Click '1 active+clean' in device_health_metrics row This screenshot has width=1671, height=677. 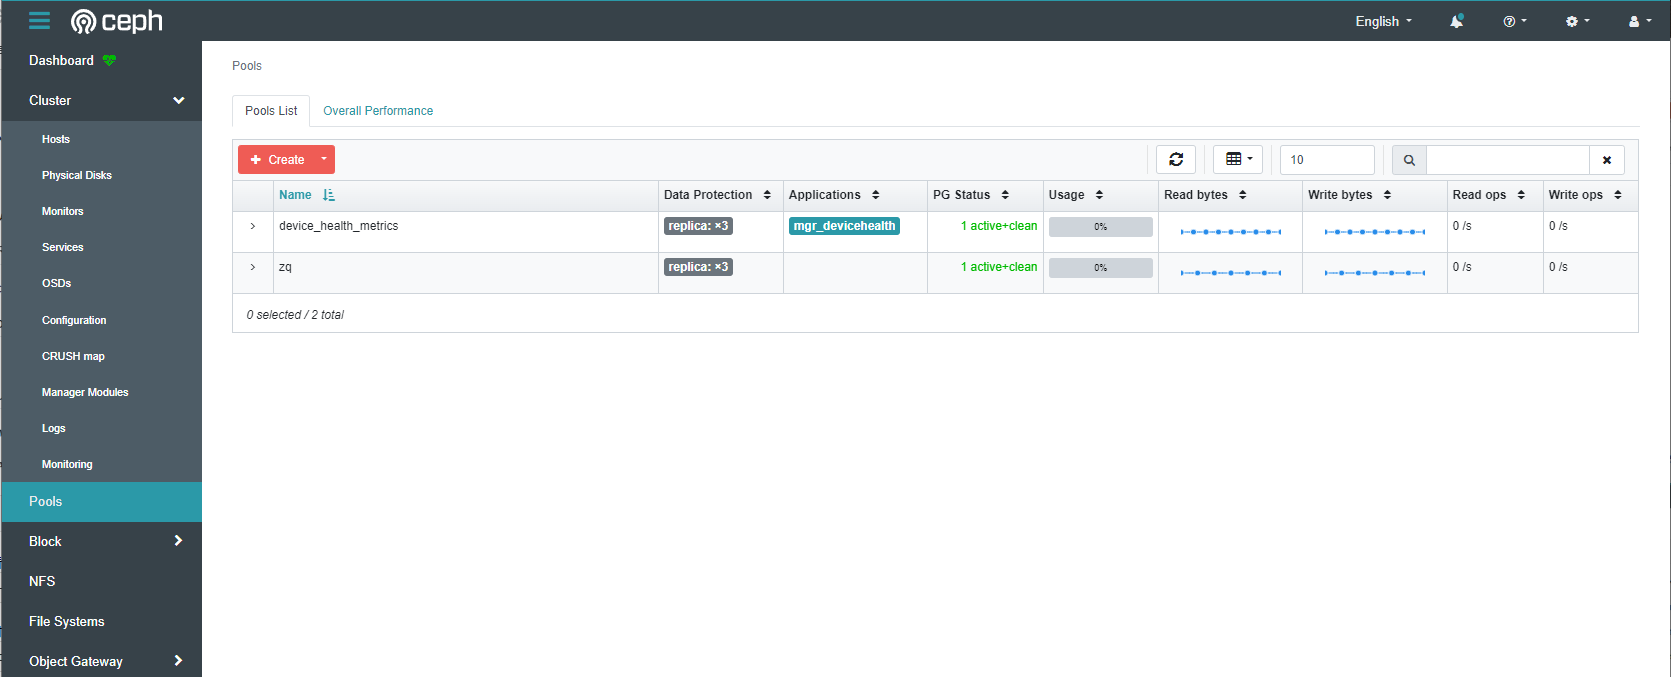[999, 226]
